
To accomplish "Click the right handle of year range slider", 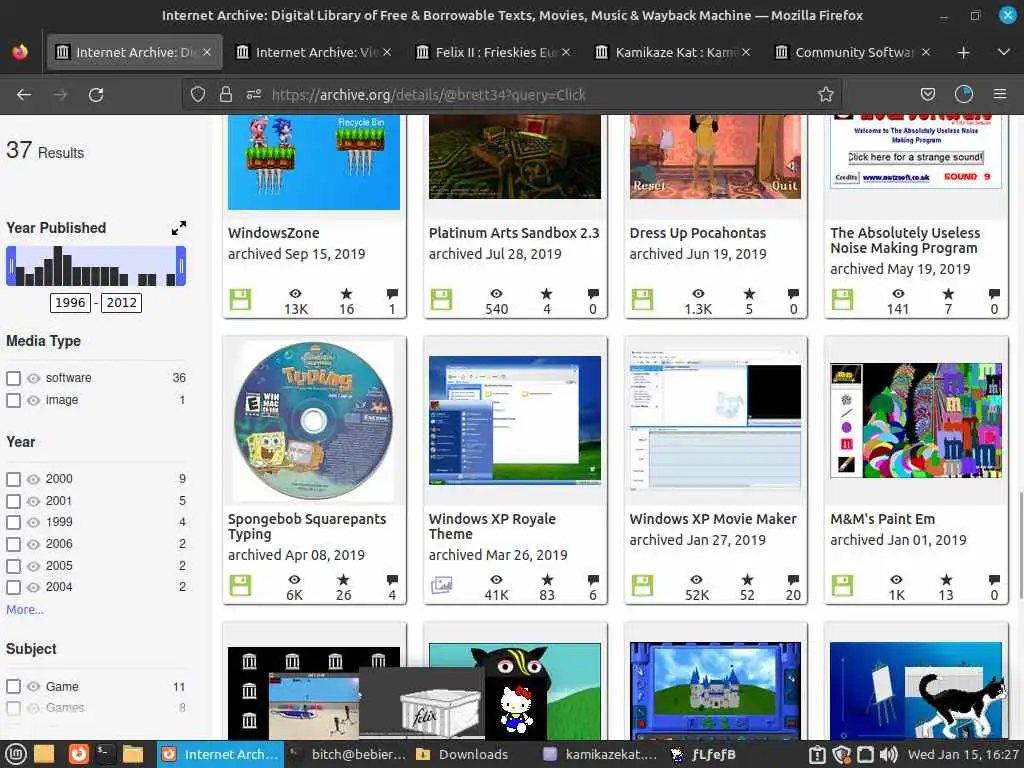I will [x=181, y=266].
